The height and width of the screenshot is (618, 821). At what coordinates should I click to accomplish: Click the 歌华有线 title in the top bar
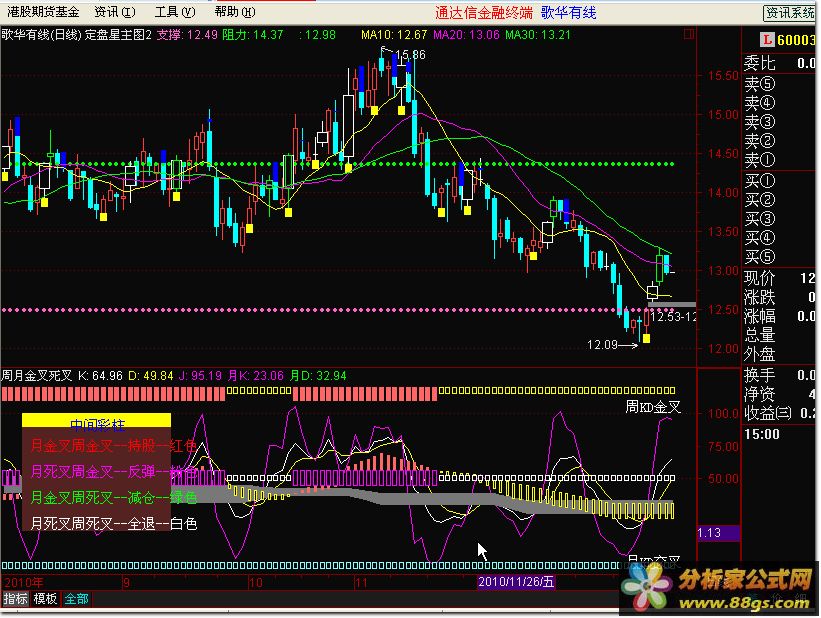[569, 13]
